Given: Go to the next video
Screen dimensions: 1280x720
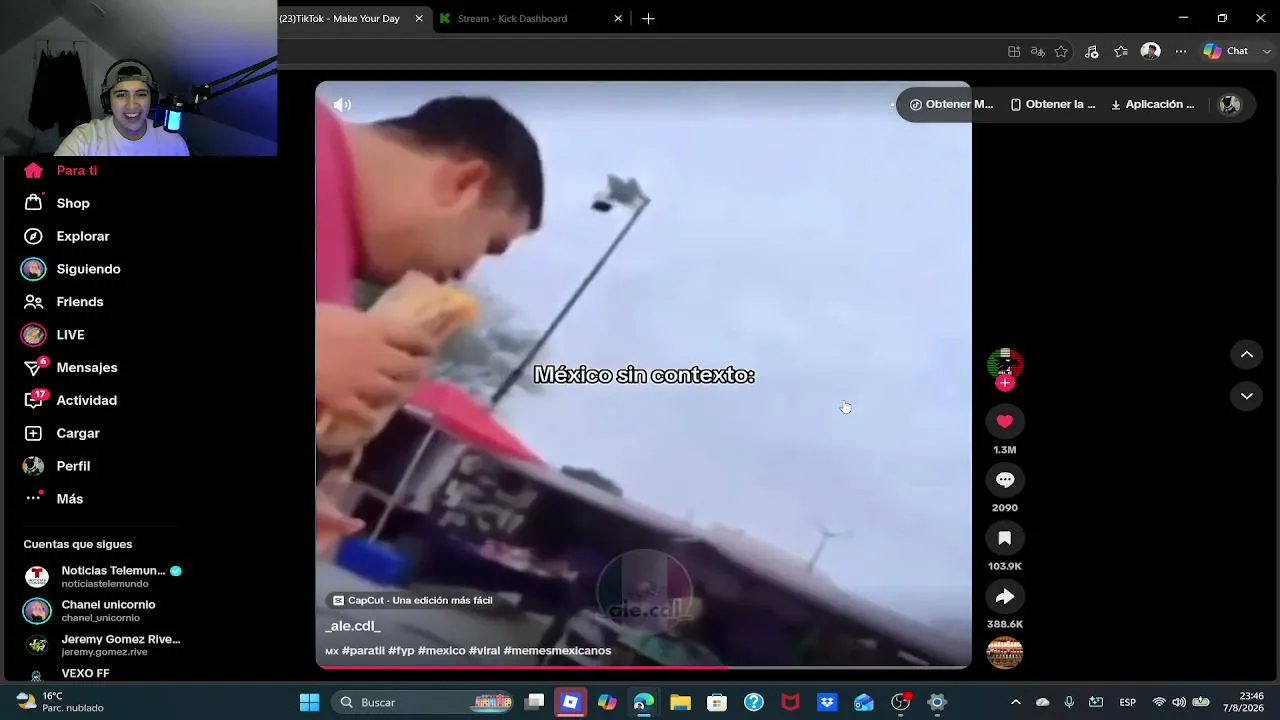Looking at the screenshot, I should tap(1247, 396).
